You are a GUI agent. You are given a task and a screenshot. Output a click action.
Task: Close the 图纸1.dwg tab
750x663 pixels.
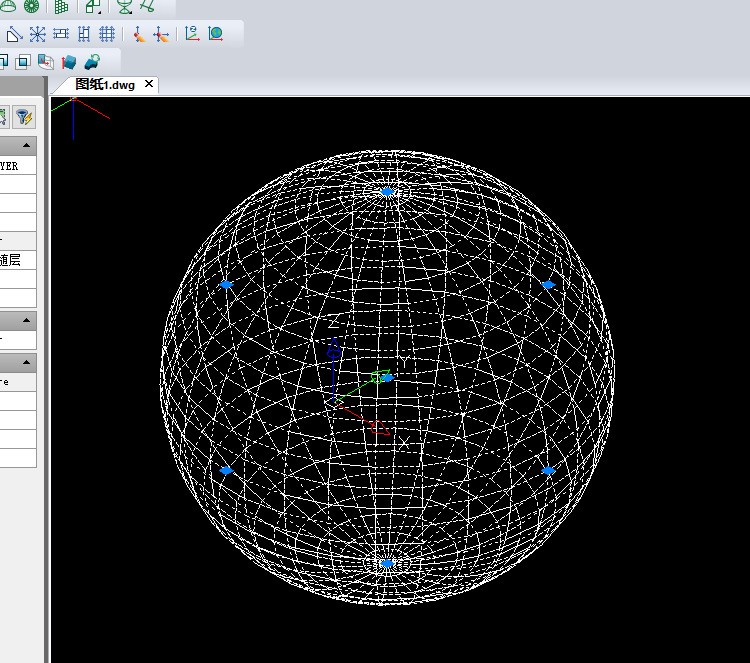[149, 84]
